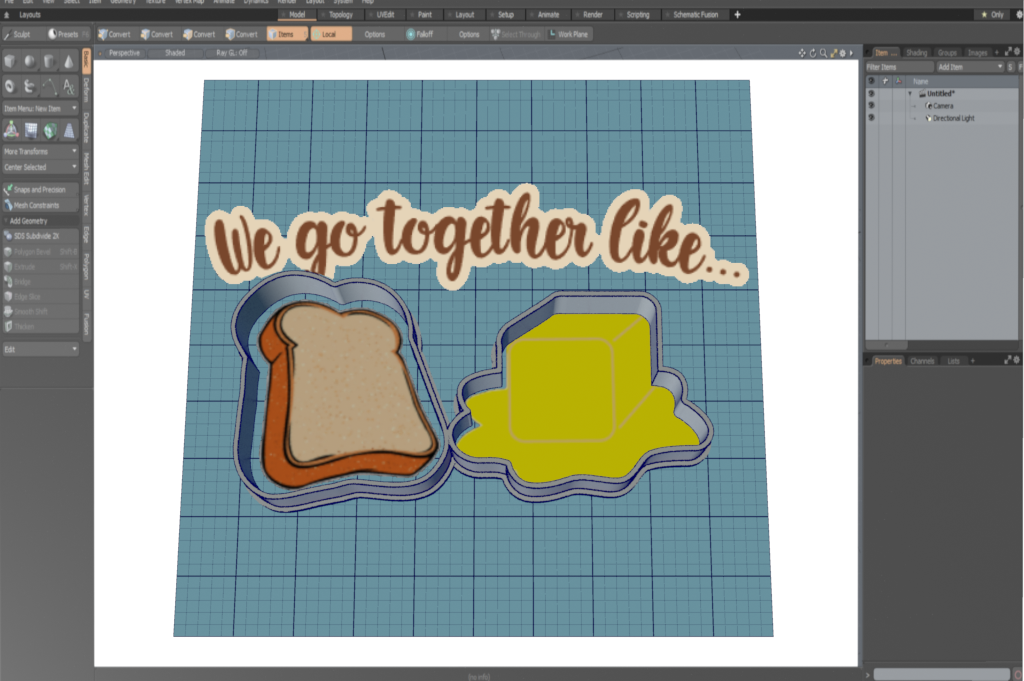Switch to the Topology layout tab
Screen dimensions: 1024x681
point(339,15)
